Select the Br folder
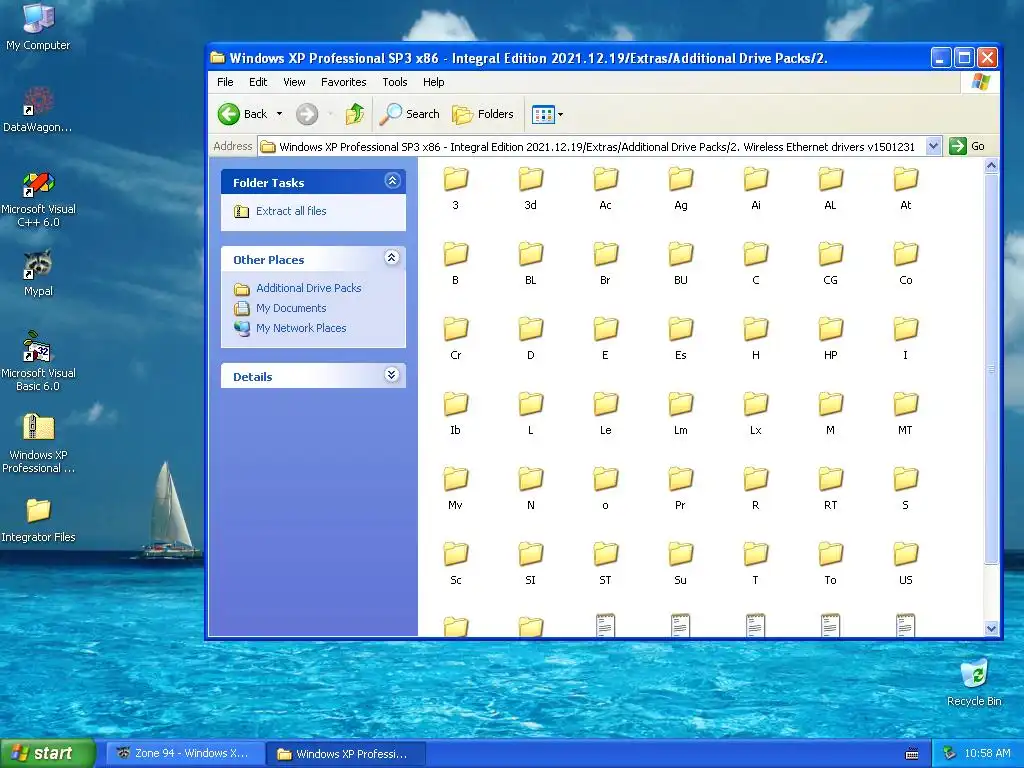Viewport: 1024px width, 768px height. click(605, 263)
